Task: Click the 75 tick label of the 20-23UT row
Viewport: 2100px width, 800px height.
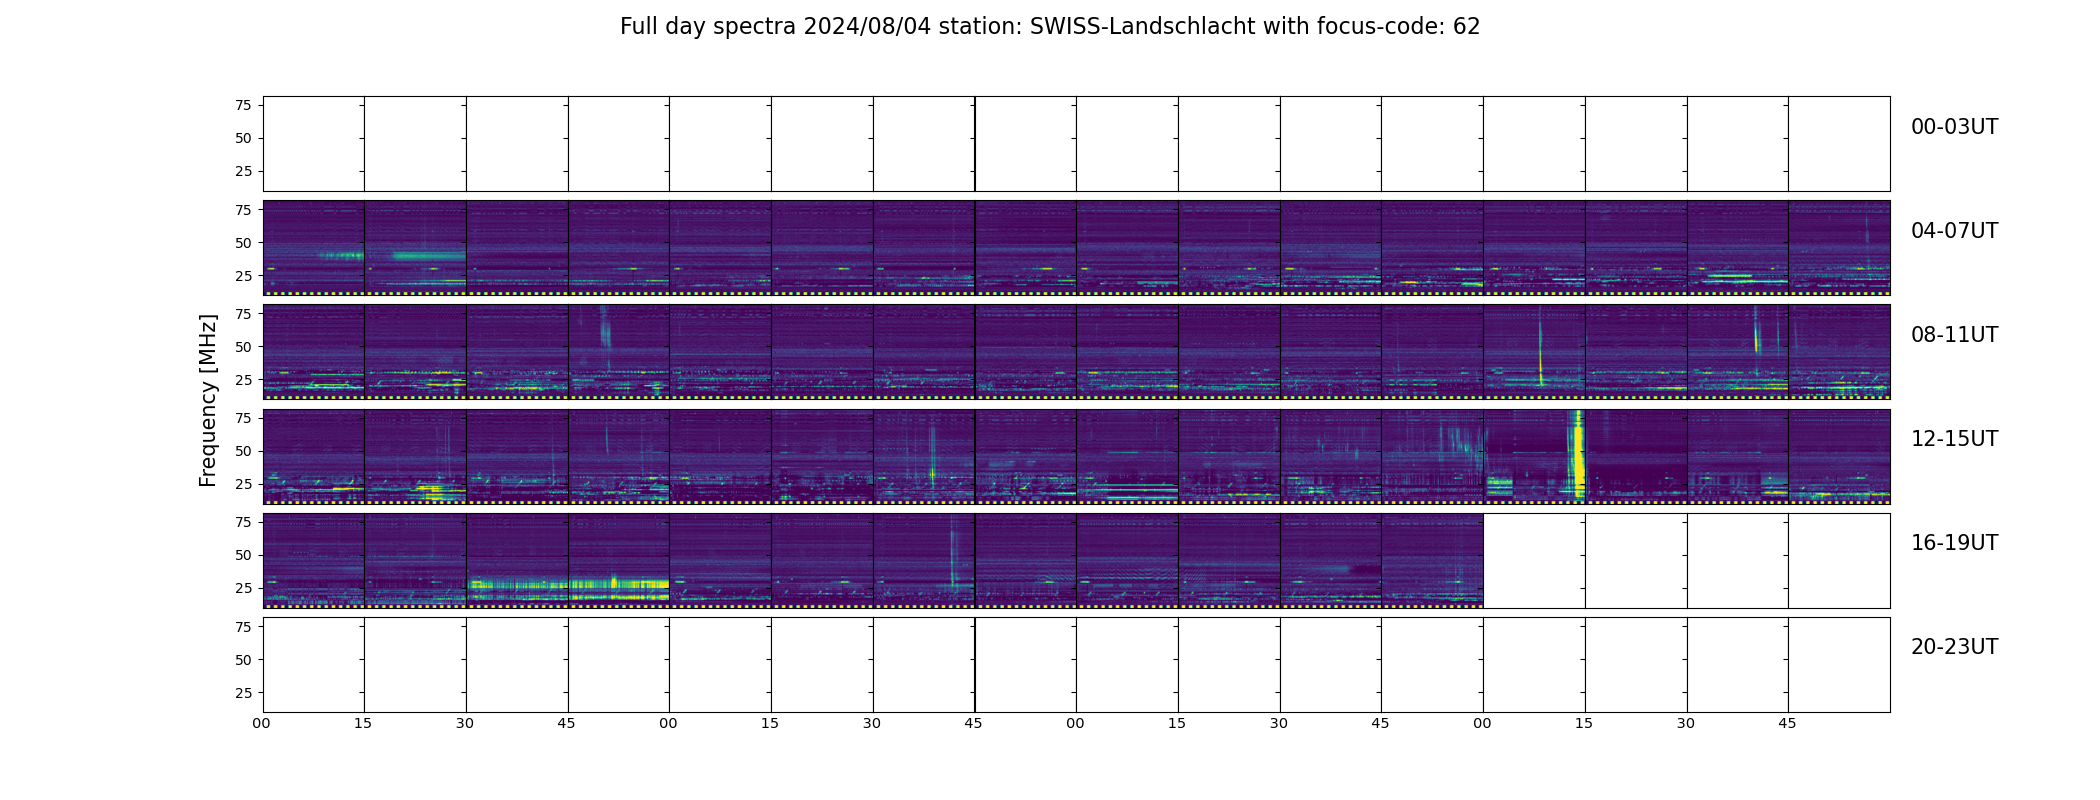Action: (x=243, y=626)
